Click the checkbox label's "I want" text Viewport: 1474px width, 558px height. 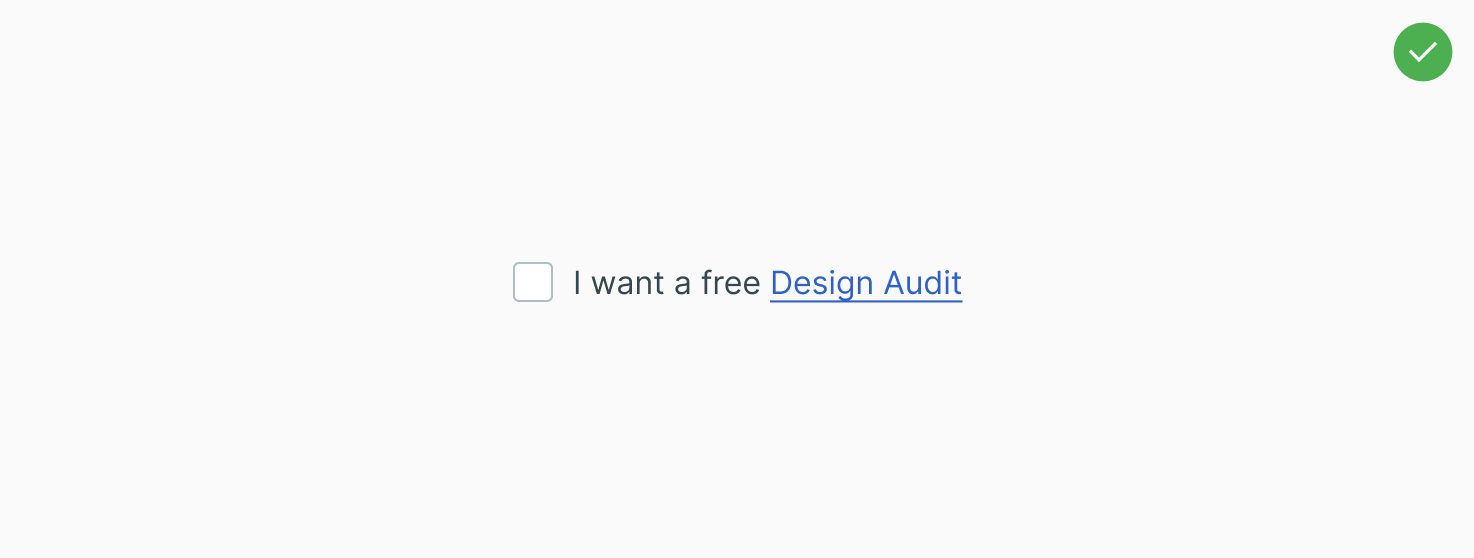(618, 283)
